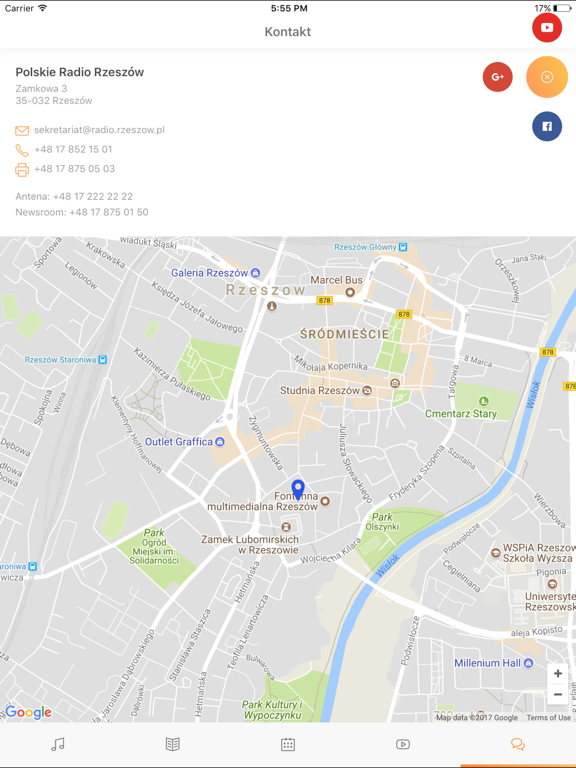Open the news book tab

172,744
